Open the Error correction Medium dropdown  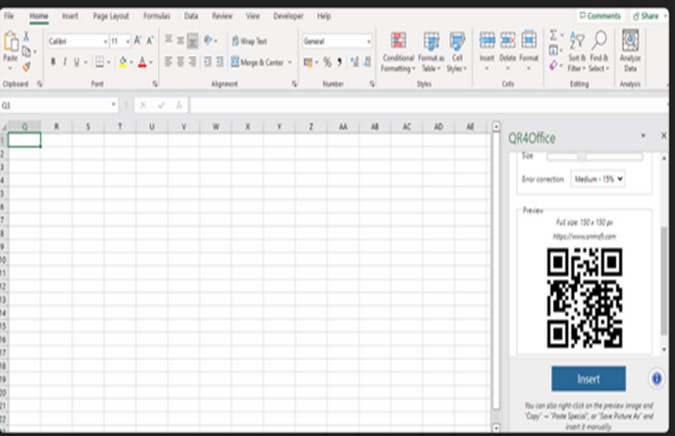point(598,179)
